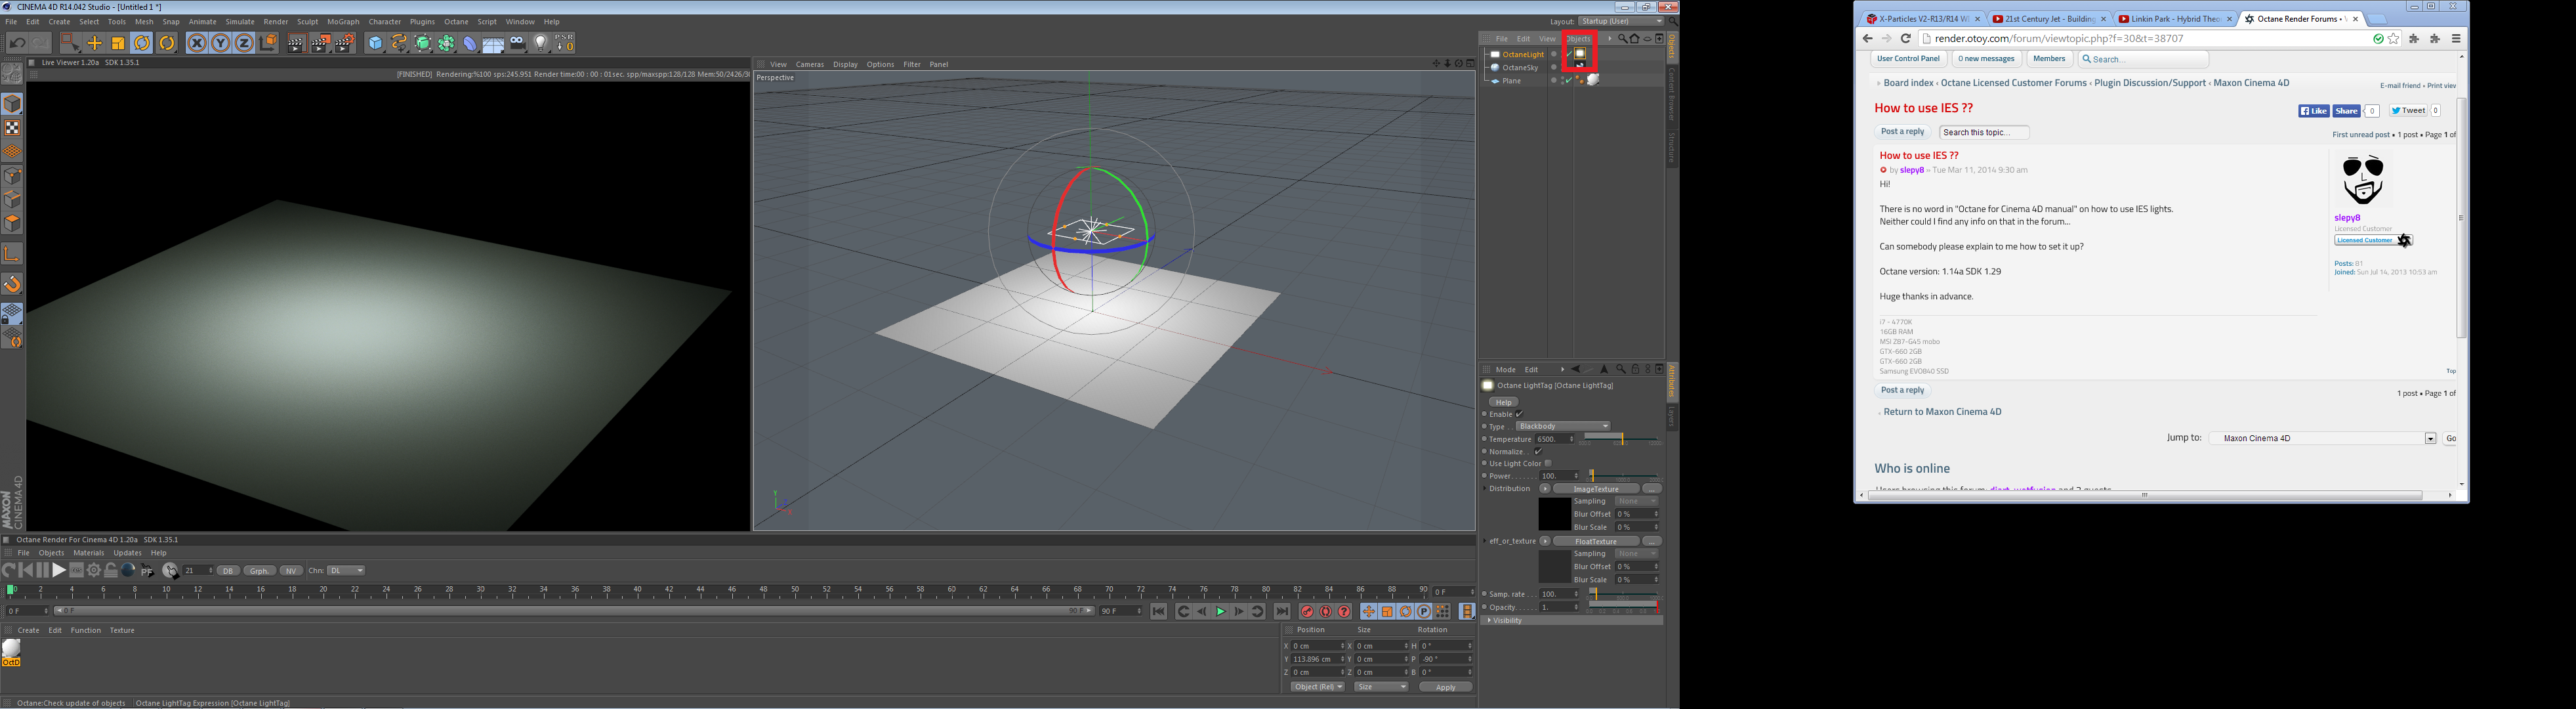Toggle X axis lock button
This screenshot has height=709, width=2576.
coord(197,43)
